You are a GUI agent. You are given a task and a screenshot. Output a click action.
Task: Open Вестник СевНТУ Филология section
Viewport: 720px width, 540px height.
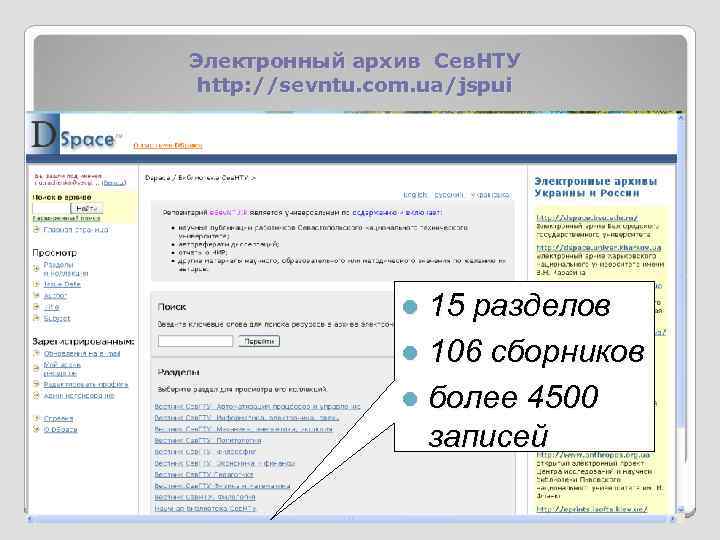[205, 497]
